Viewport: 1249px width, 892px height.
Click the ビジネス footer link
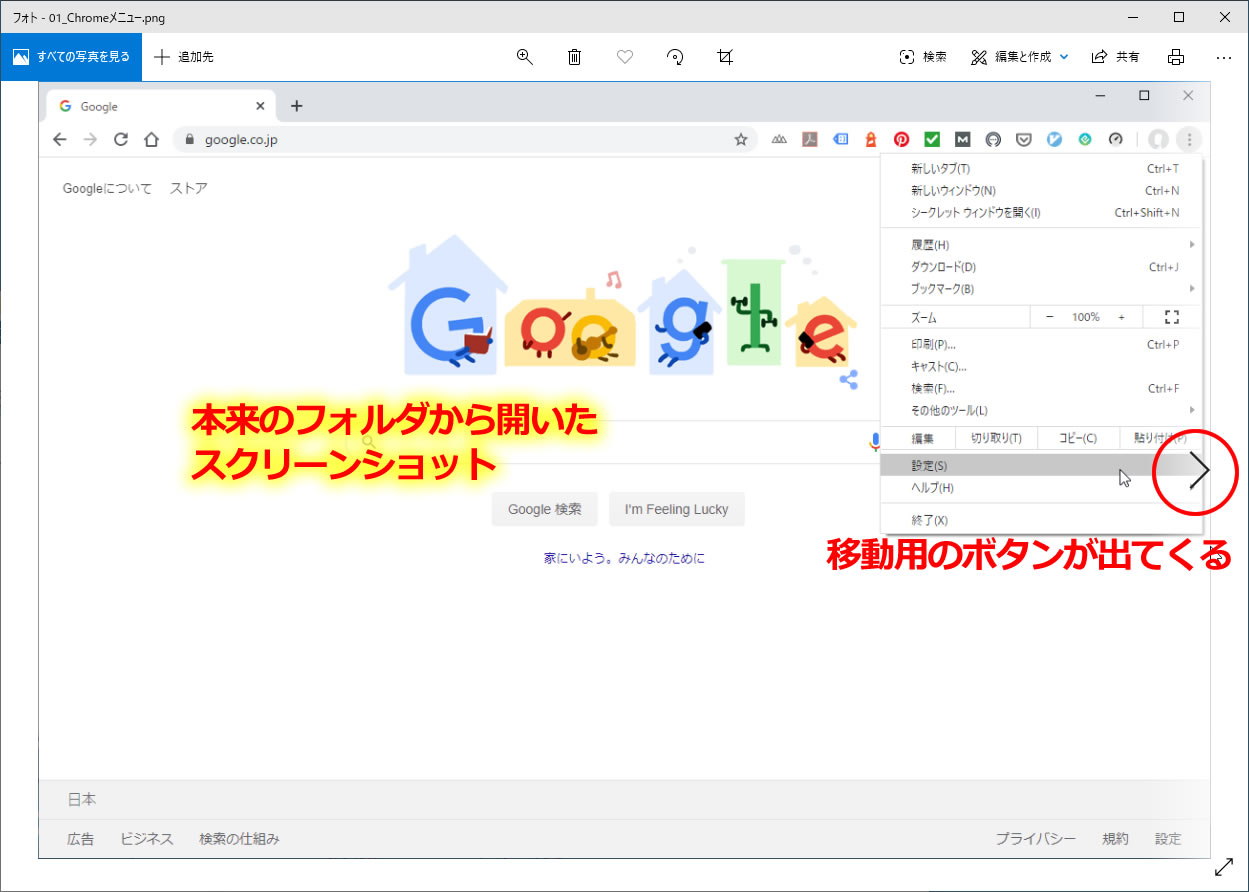tap(147, 839)
